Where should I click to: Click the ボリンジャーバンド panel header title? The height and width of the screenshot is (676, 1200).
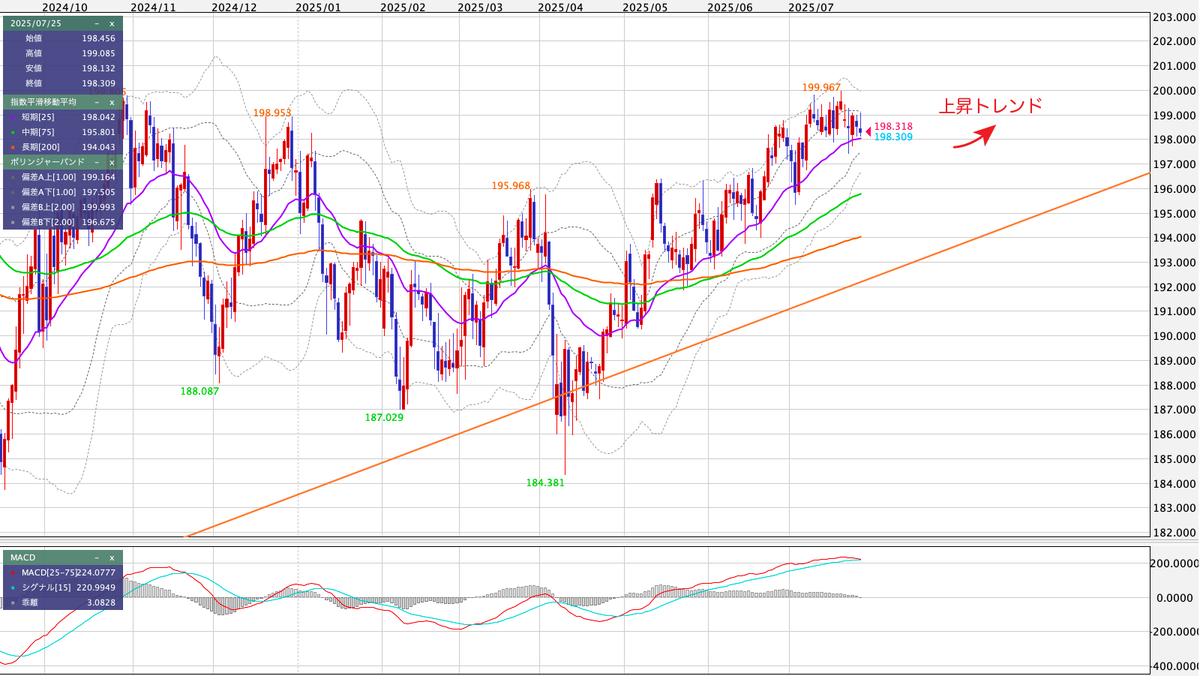pyautogui.click(x=45, y=163)
